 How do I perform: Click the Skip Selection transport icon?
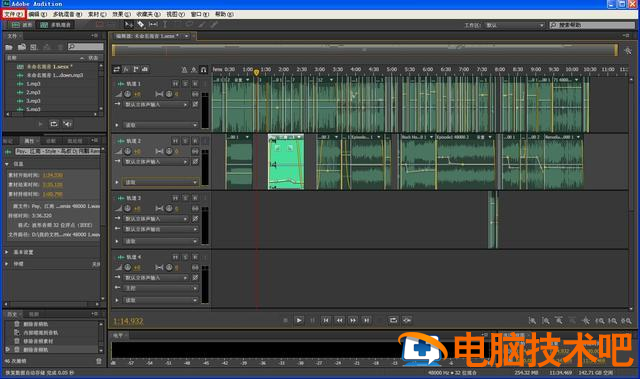tap(407, 321)
